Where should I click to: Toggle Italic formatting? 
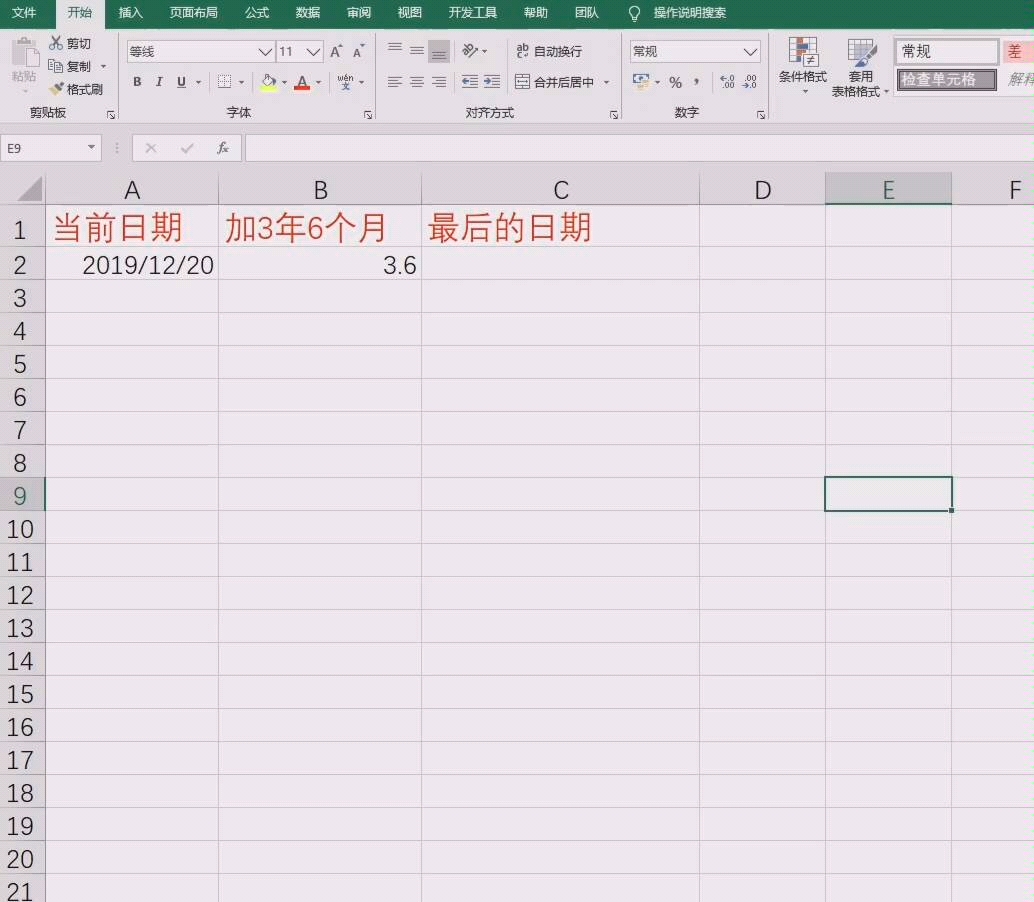coord(159,82)
